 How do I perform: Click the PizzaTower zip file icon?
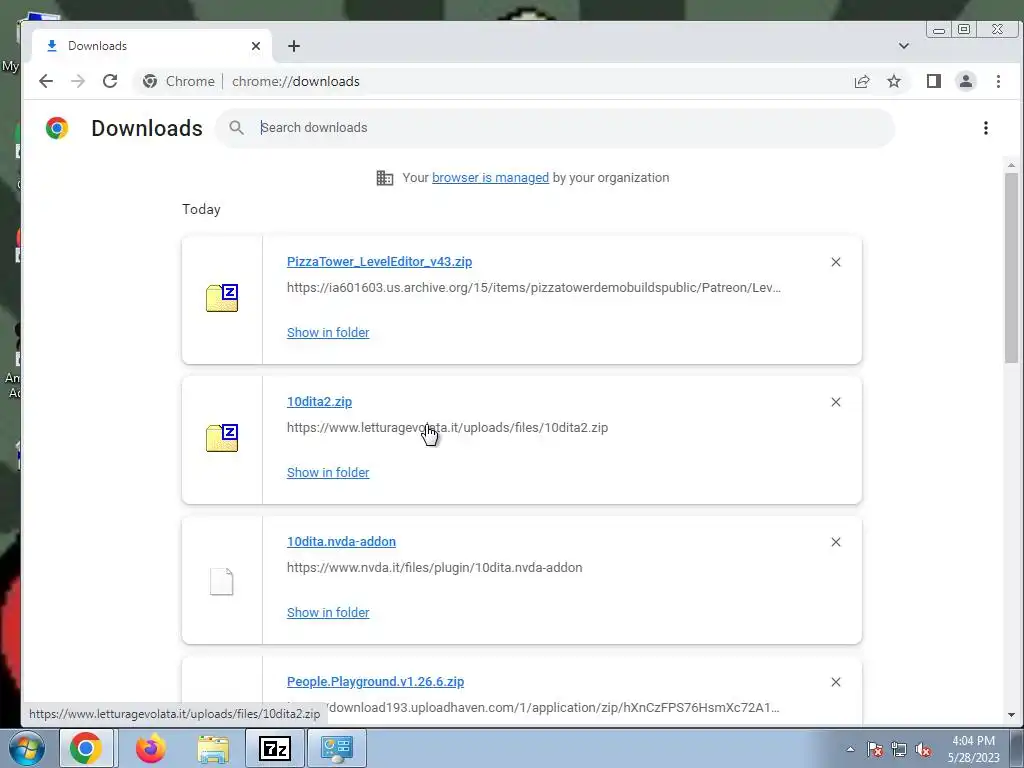(222, 298)
